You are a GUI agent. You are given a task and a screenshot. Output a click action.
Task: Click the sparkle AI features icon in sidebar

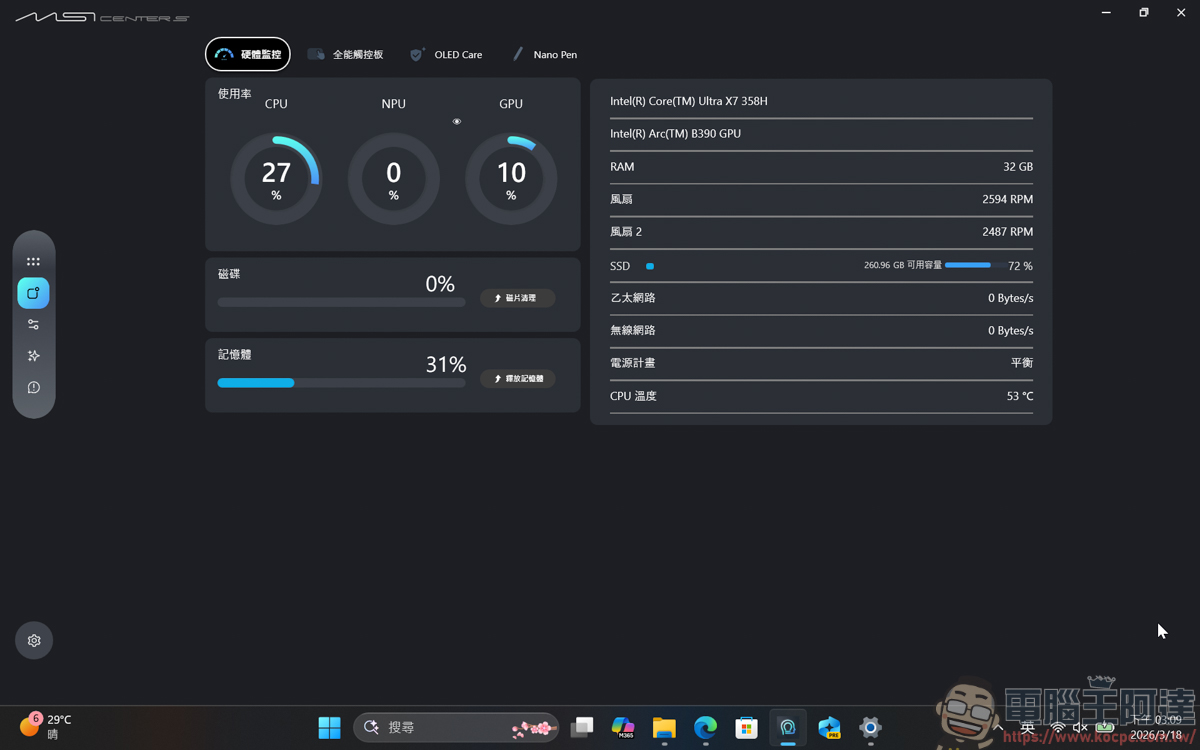tap(34, 355)
